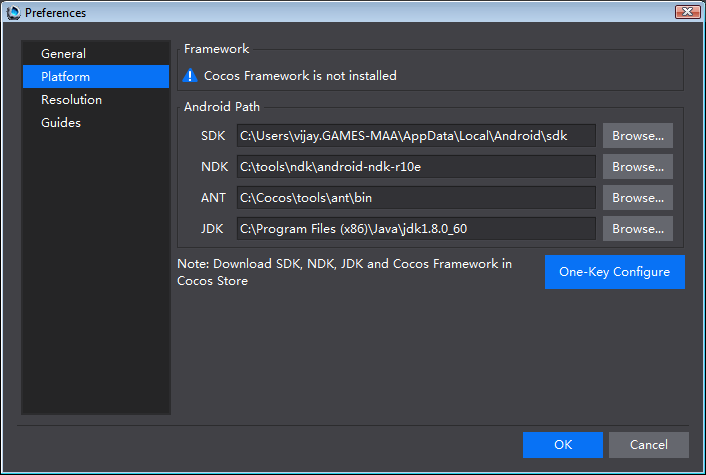Browse for the ANT folder
706x475 pixels.
click(x=638, y=198)
